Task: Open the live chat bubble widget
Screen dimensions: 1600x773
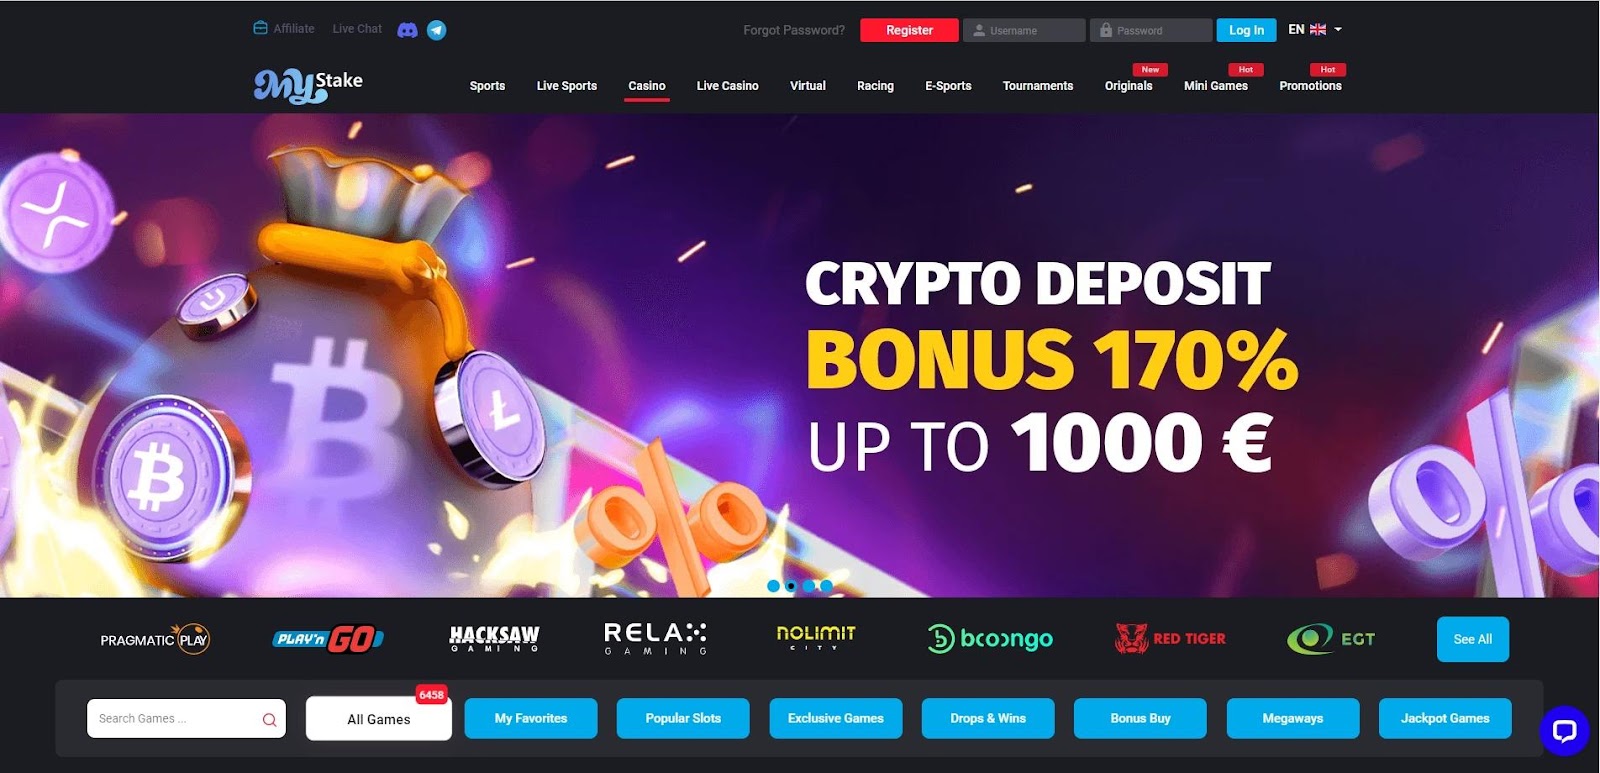Action: (x=1564, y=730)
